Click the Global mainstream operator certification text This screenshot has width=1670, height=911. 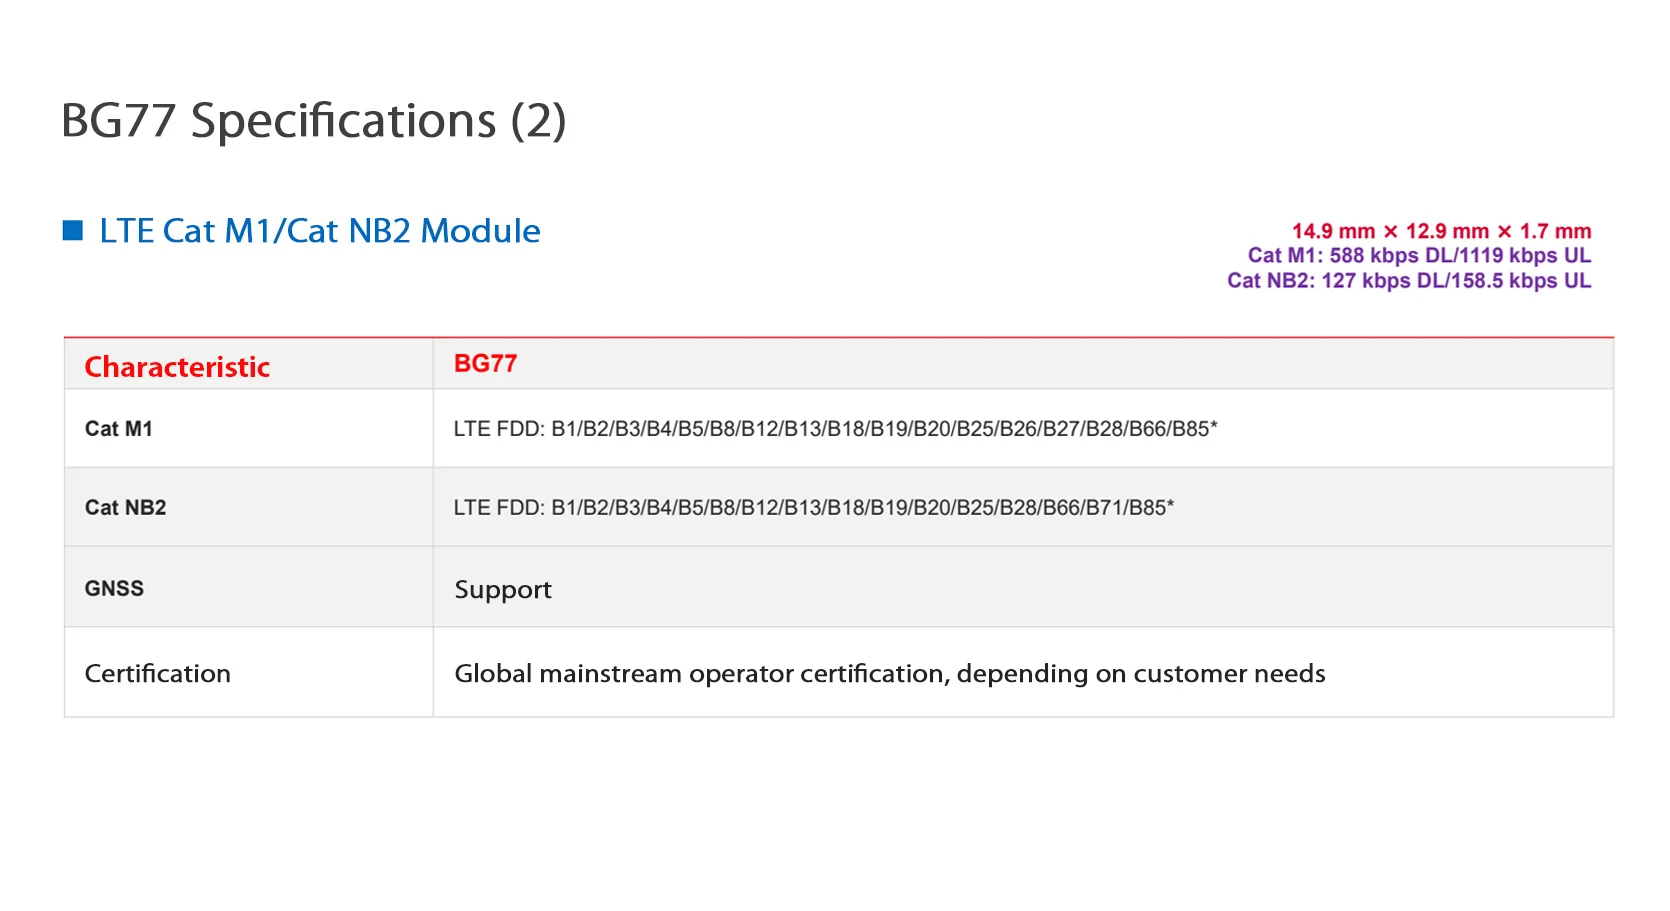[x=889, y=674]
